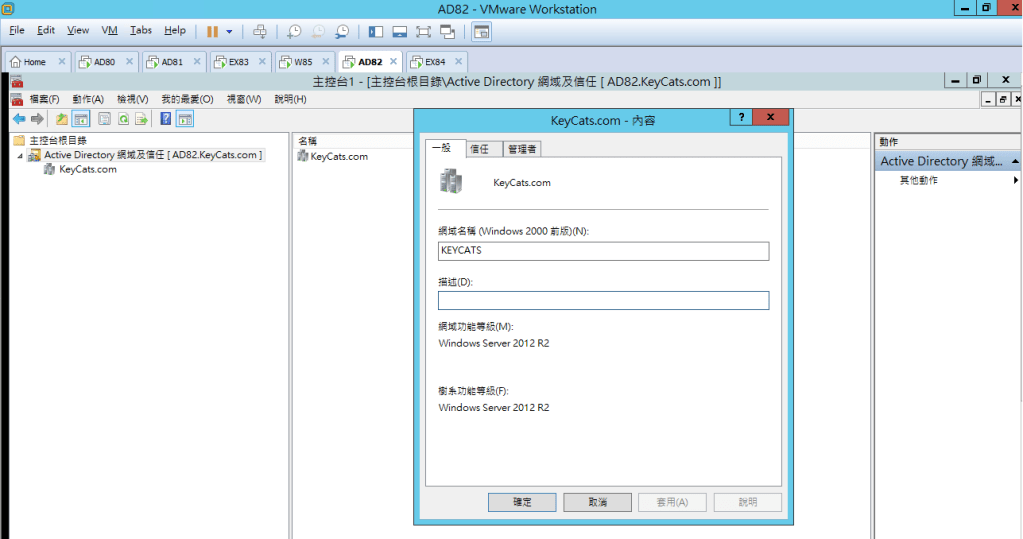Click the VMware take snapshot icon
Image resolution: width=1023 pixels, height=539 pixels.
point(294,32)
